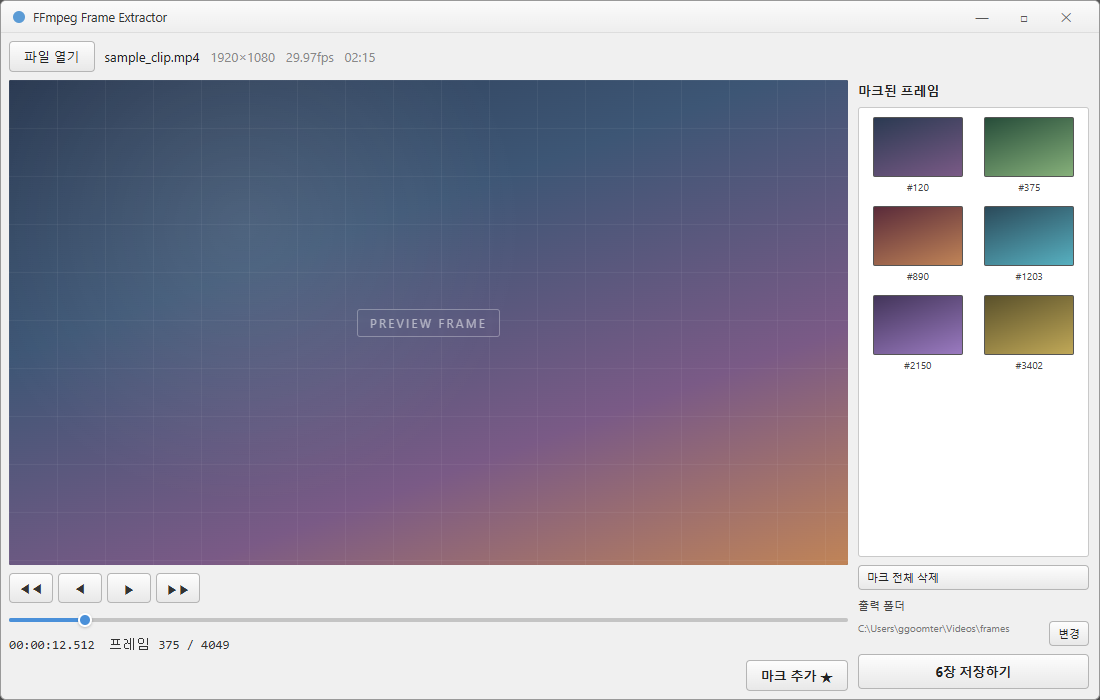The height and width of the screenshot is (700, 1100).
Task: Select the marked frame thumbnail #120
Action: click(918, 147)
